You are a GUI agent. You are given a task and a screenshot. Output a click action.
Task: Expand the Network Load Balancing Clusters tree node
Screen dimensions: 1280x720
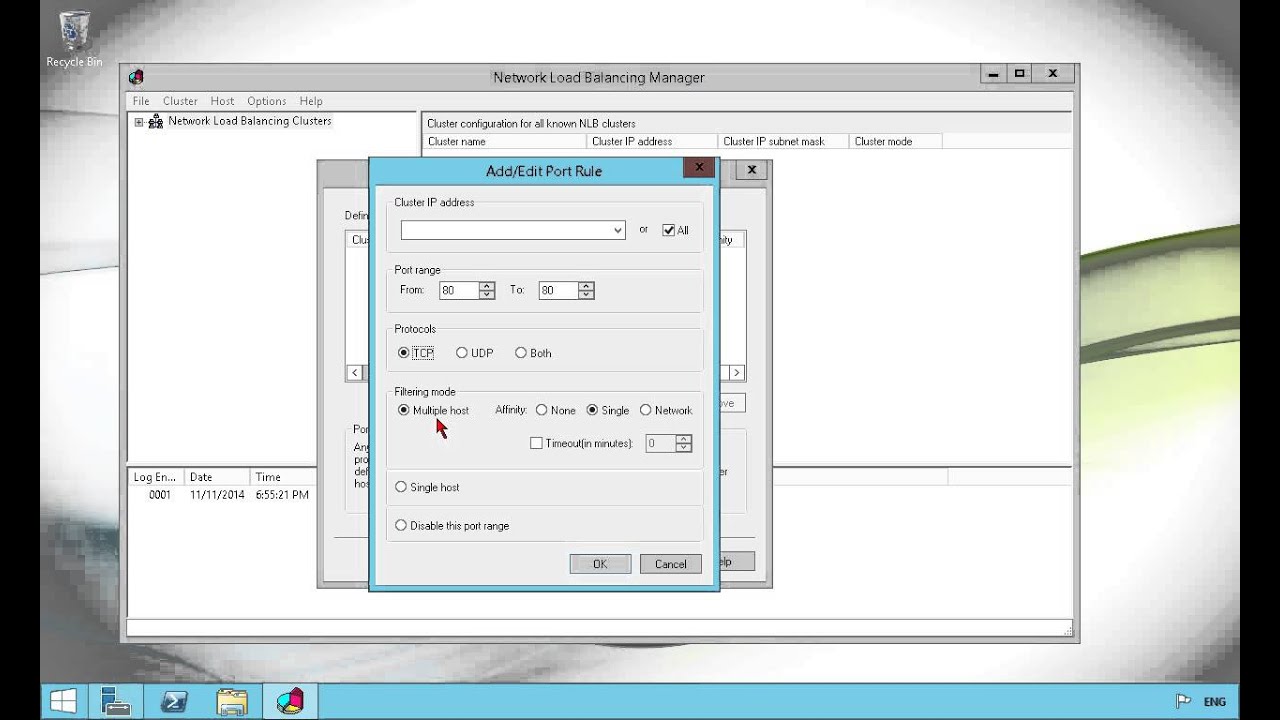(x=139, y=122)
